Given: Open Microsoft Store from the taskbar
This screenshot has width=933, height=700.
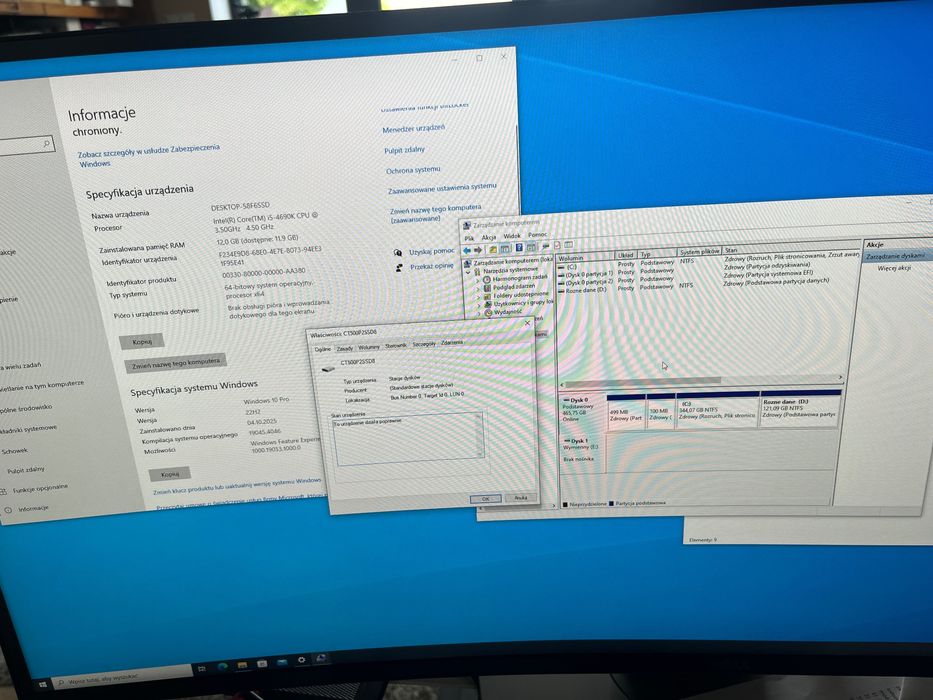Looking at the screenshot, I should (262, 663).
